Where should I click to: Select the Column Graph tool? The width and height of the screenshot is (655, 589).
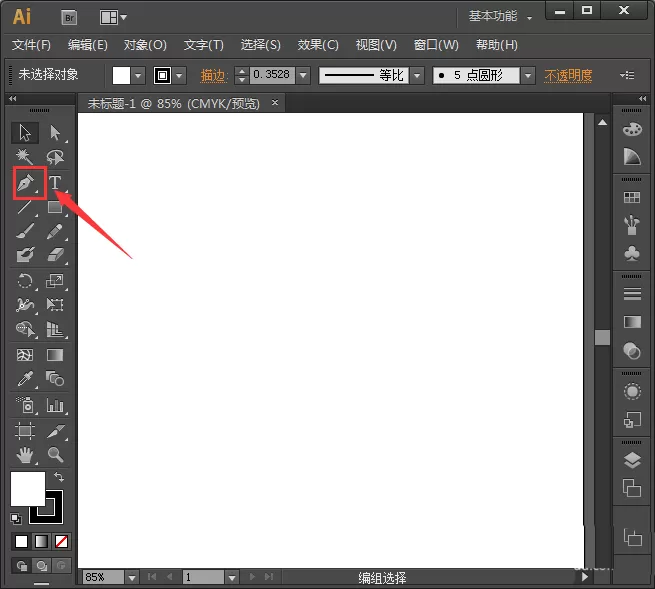pyautogui.click(x=55, y=405)
